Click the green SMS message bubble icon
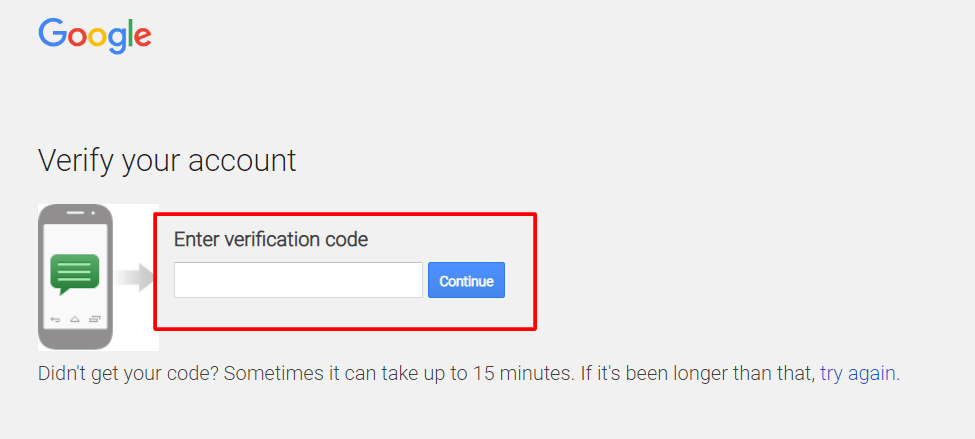 [x=75, y=273]
